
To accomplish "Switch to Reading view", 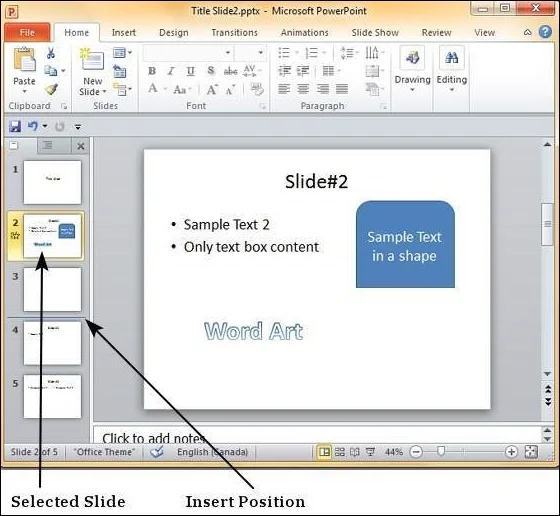I will click(355, 452).
